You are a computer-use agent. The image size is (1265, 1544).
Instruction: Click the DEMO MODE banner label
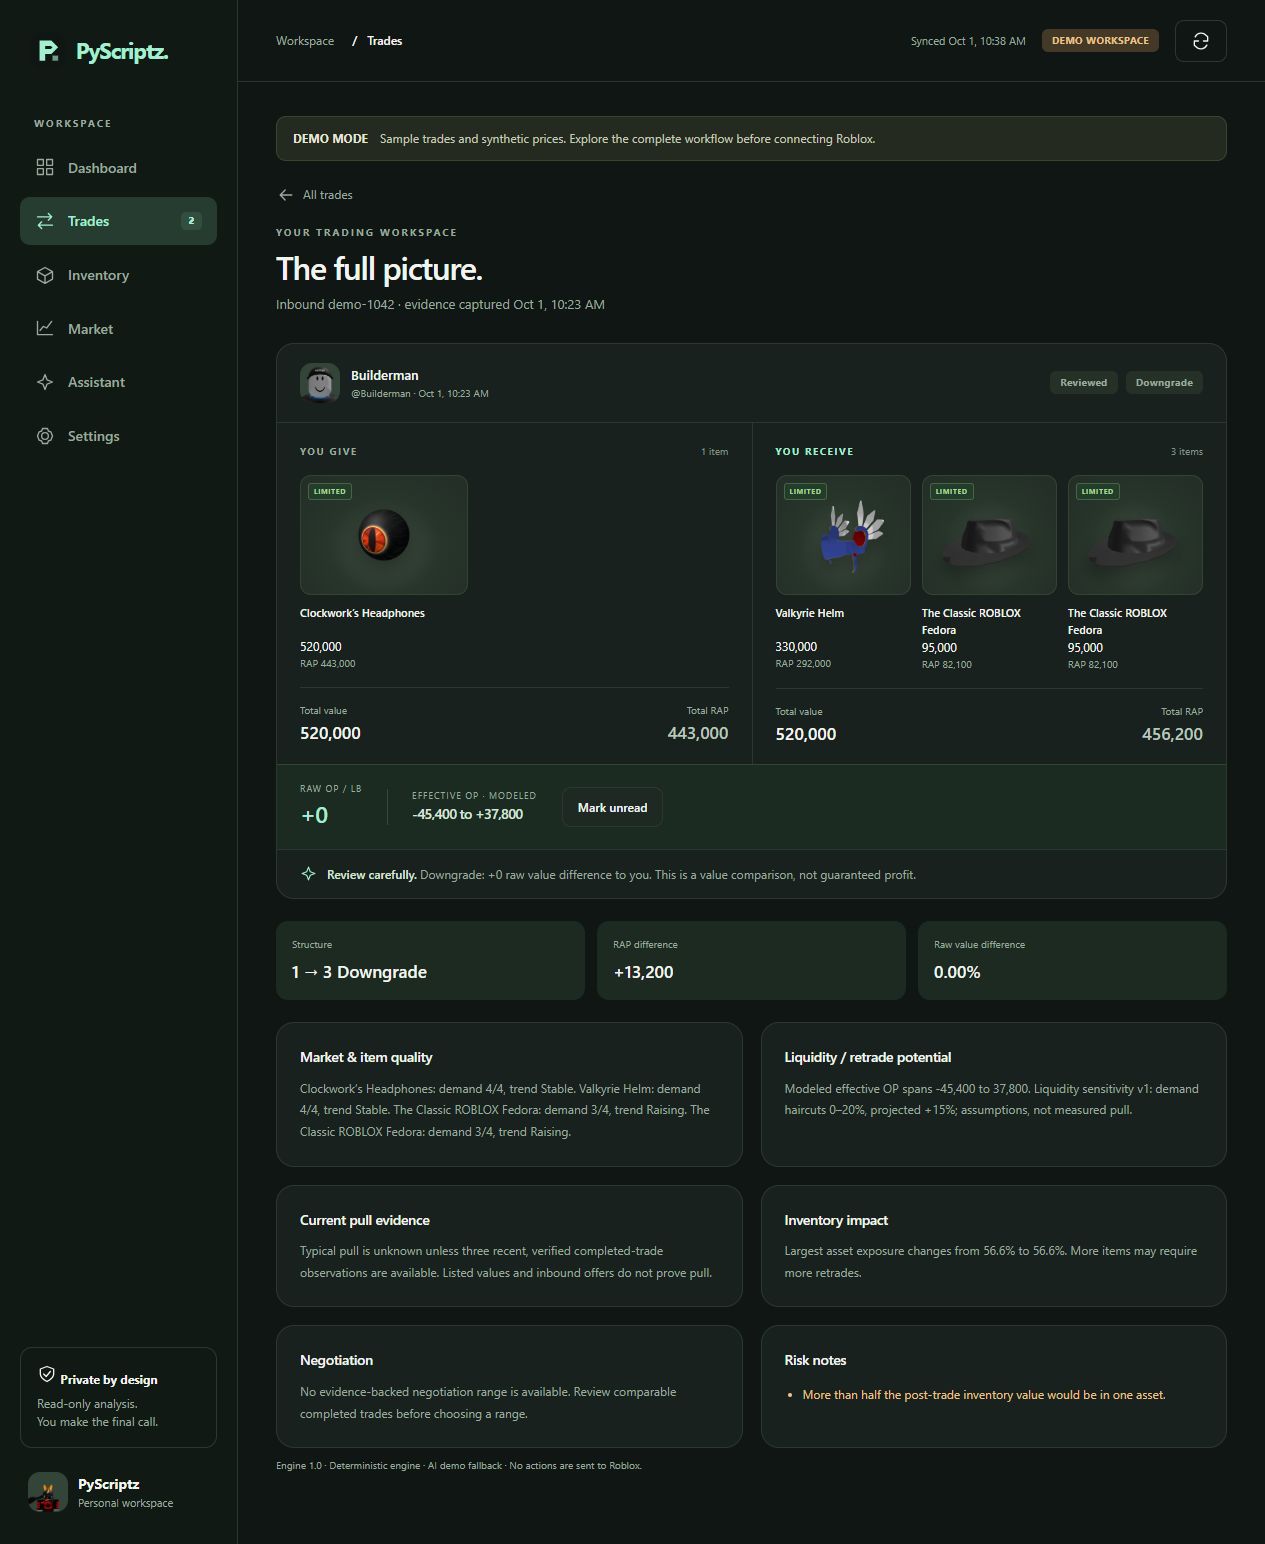(x=330, y=139)
